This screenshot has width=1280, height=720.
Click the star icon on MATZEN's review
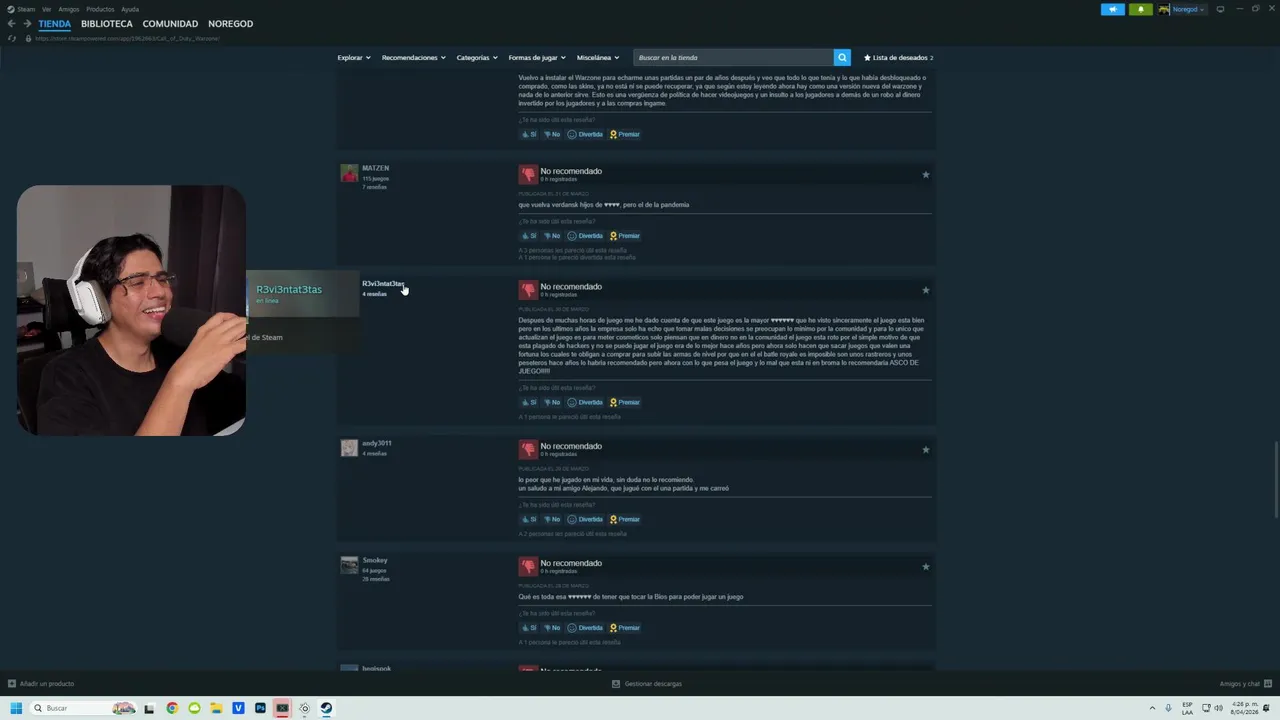(925, 175)
